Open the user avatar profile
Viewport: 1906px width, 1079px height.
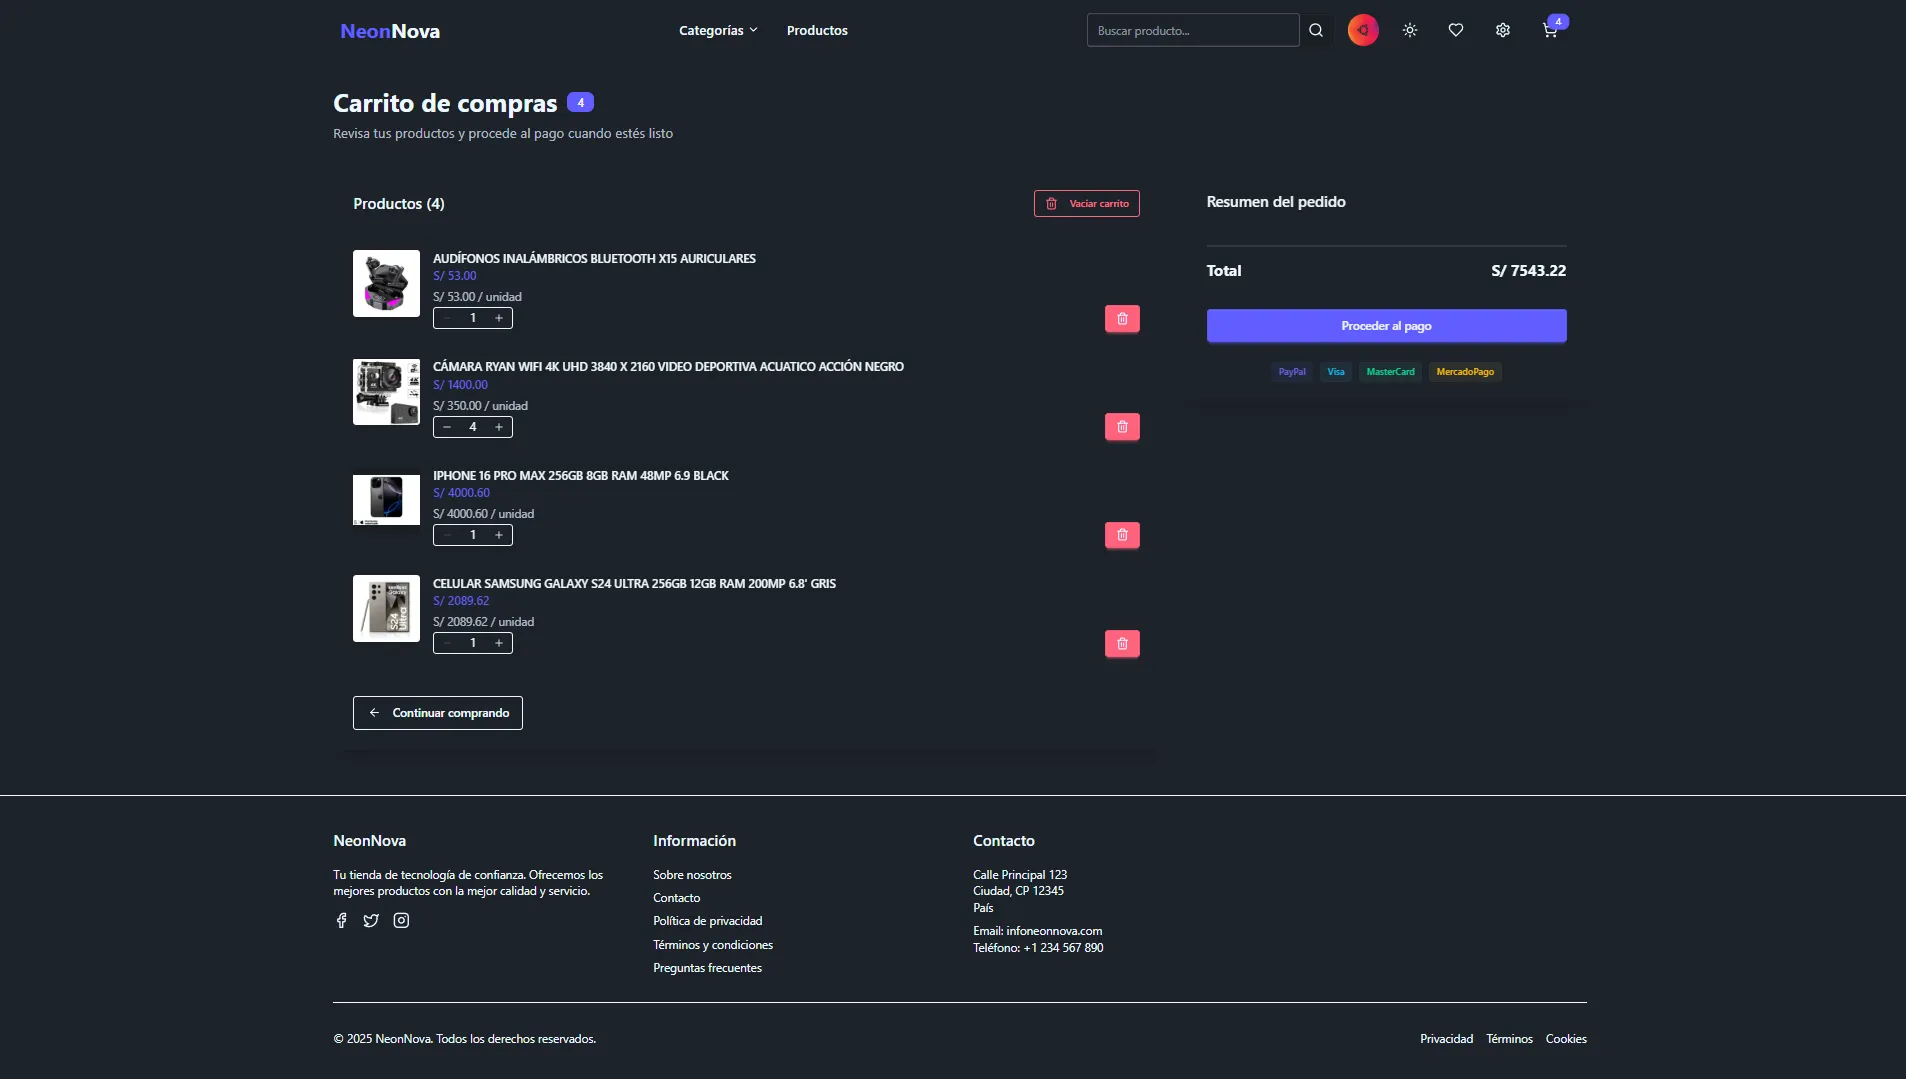click(1362, 30)
